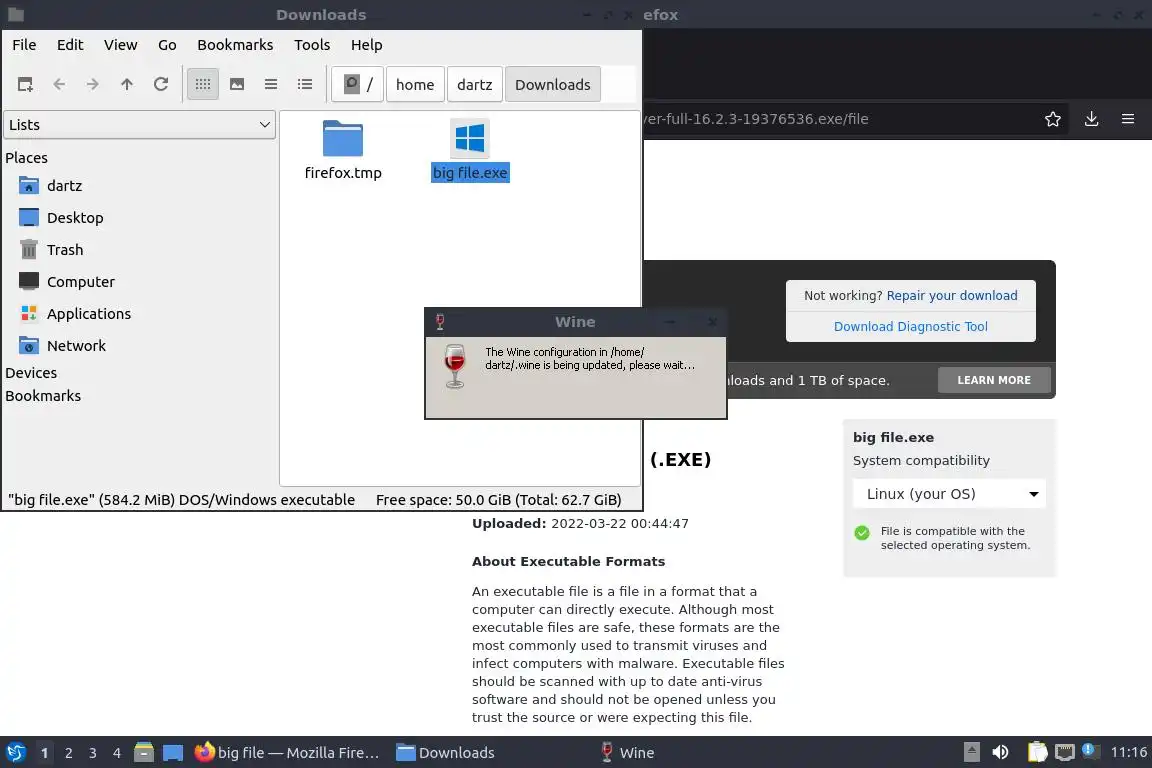The height and width of the screenshot is (768, 1152).
Task: Switch to Firefox big file taskbar entry
Action: pyautogui.click(x=287, y=753)
